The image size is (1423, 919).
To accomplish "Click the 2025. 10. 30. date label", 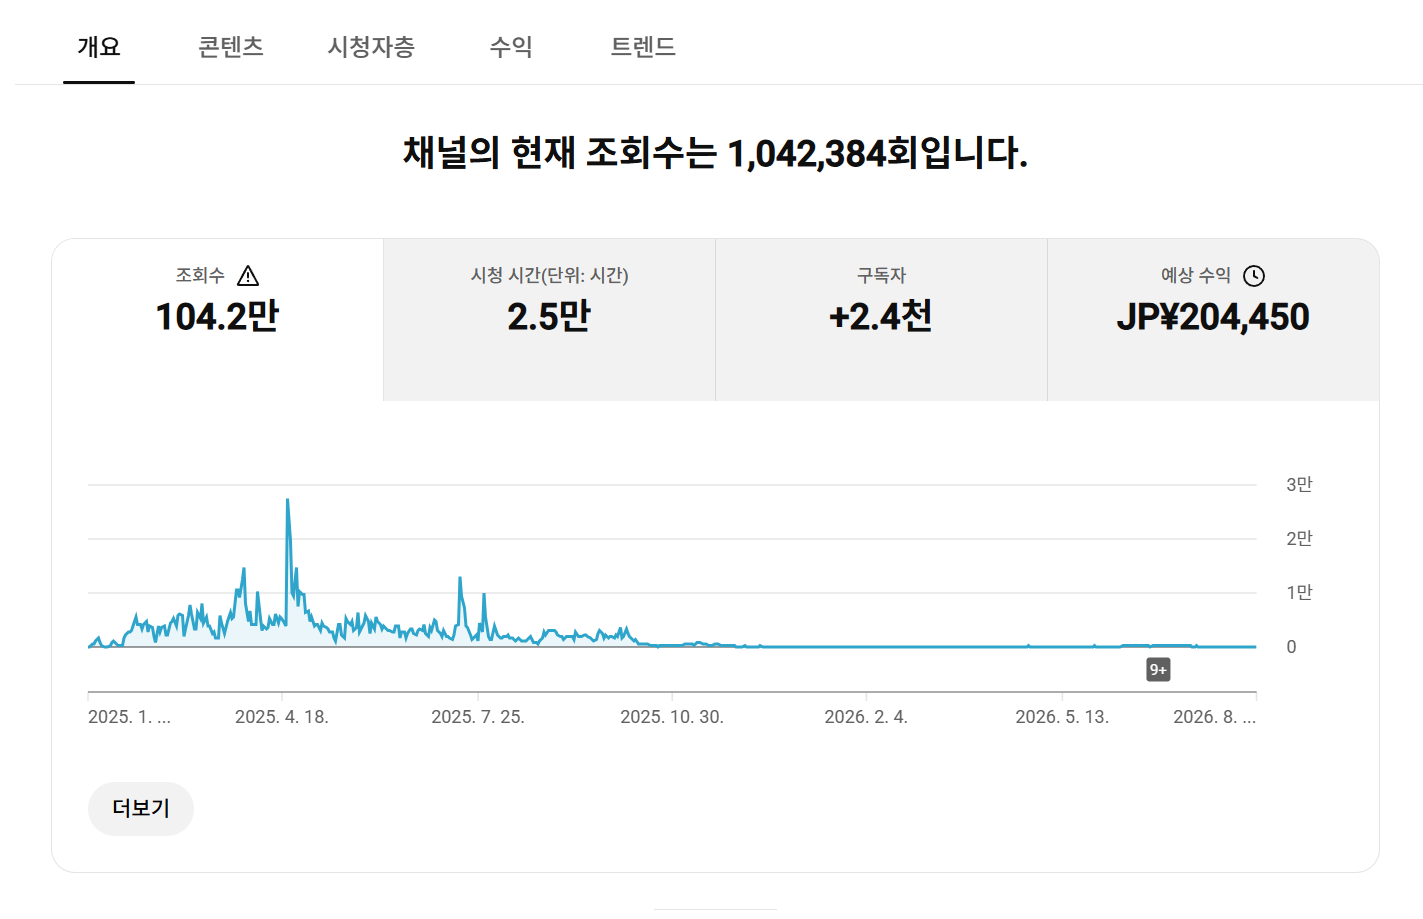I will tap(672, 717).
